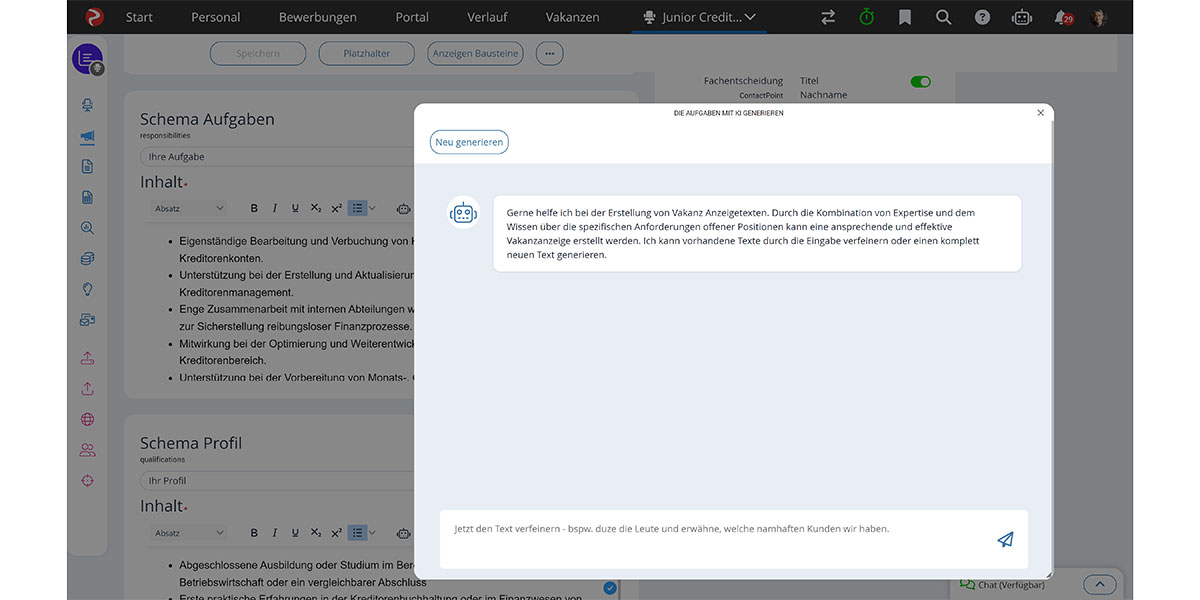Click the megaphone icon in left sidebar
1200x600 pixels.
[x=88, y=137]
